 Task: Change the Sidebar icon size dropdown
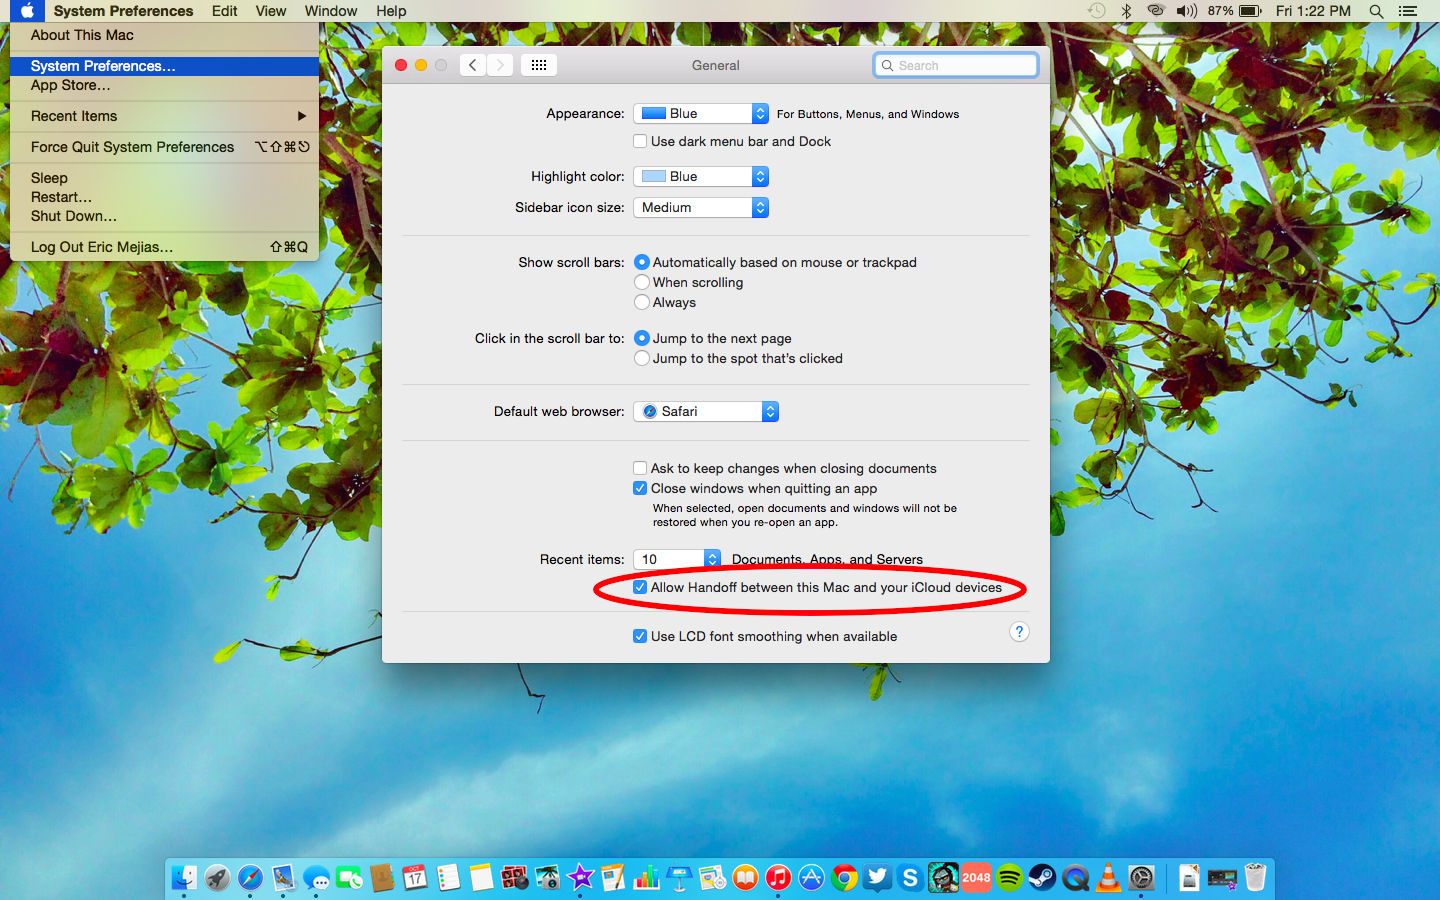(x=700, y=207)
